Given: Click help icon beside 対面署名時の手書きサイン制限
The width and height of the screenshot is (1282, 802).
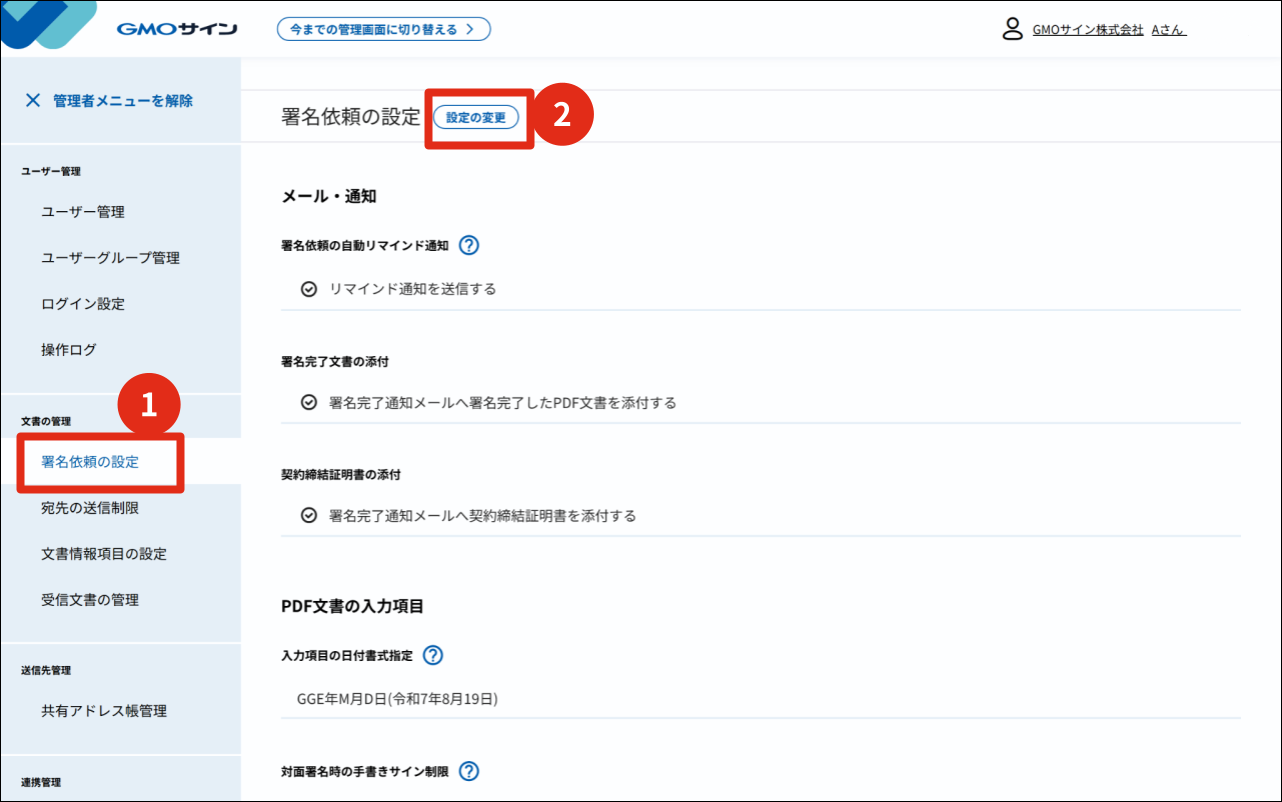Looking at the screenshot, I should click(x=469, y=772).
